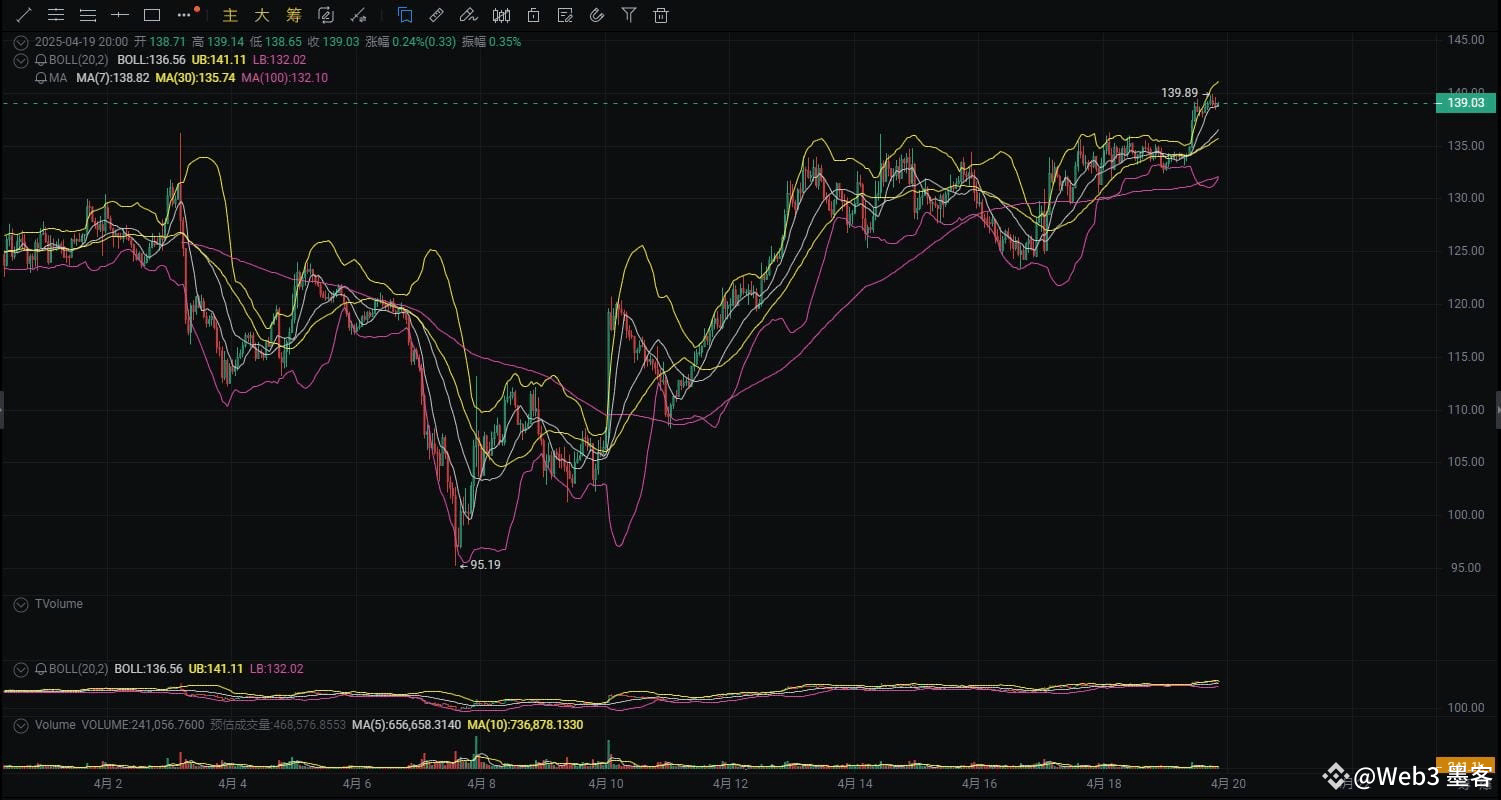The image size is (1501, 800).
Task: Switch to the 主 main chart view
Action: pos(229,15)
